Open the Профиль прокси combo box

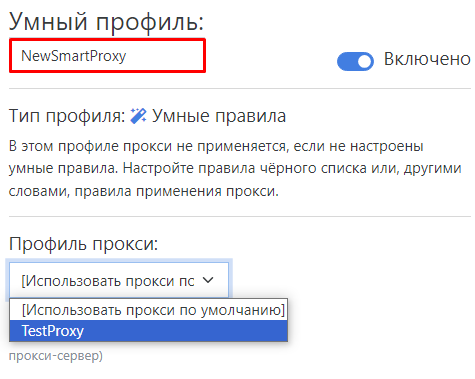point(119,280)
